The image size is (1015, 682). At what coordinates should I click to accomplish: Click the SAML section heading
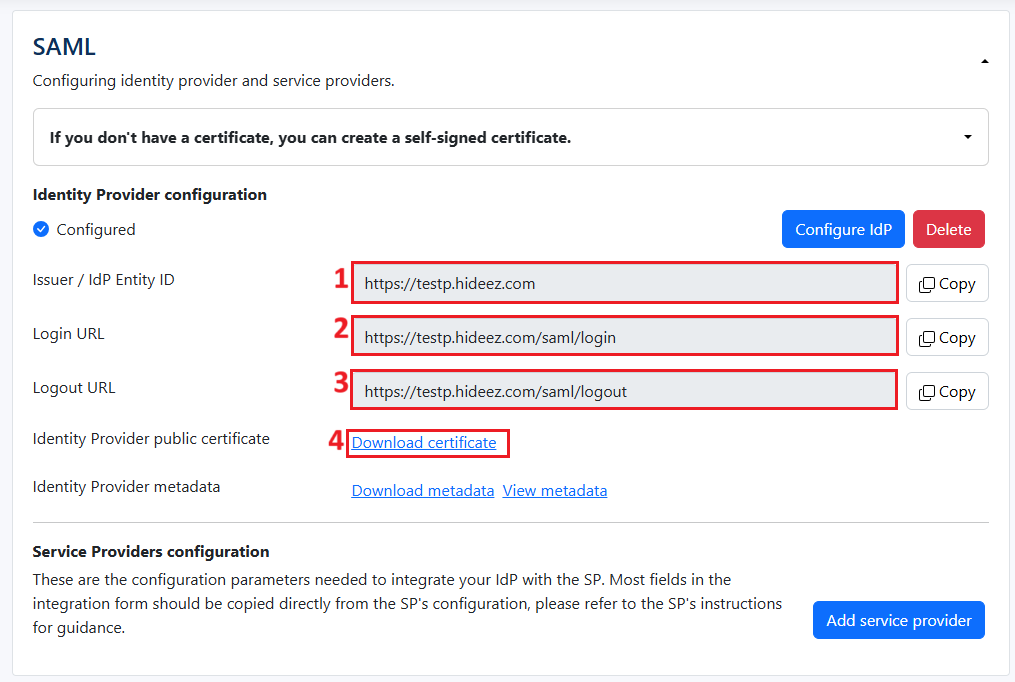[64, 46]
